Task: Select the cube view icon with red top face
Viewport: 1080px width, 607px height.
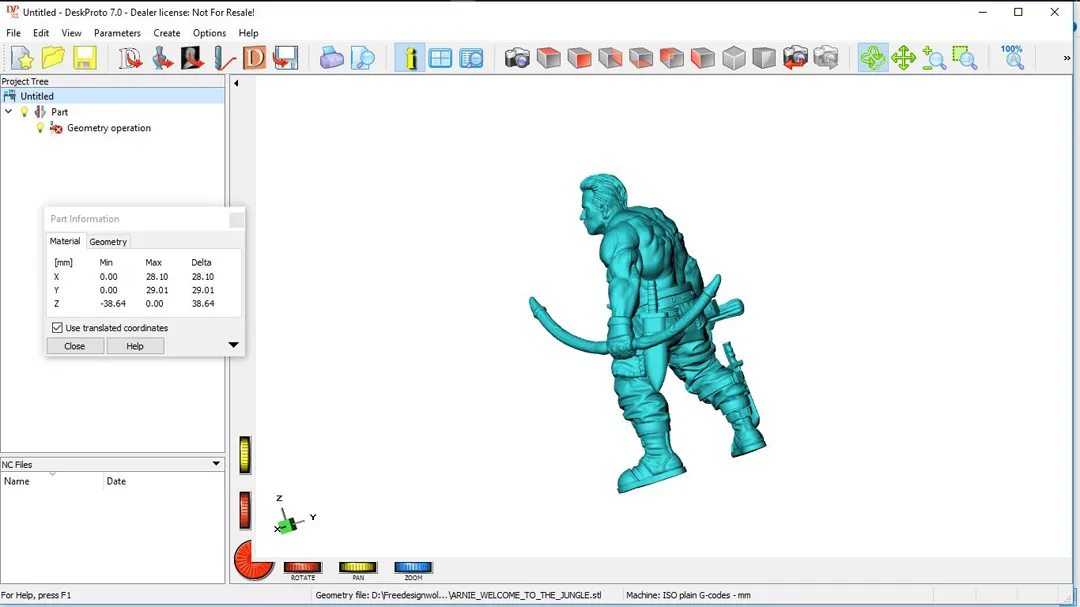Action: click(x=548, y=58)
